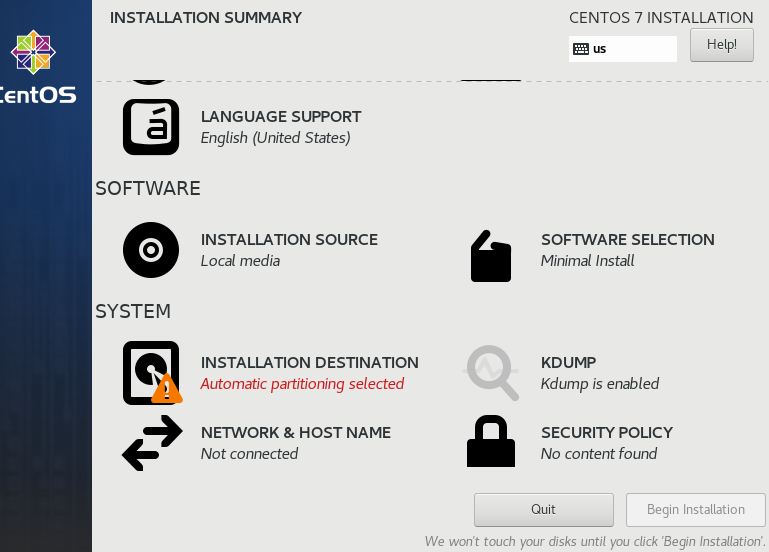Click the Security Policy padlock icon

pyautogui.click(x=491, y=441)
